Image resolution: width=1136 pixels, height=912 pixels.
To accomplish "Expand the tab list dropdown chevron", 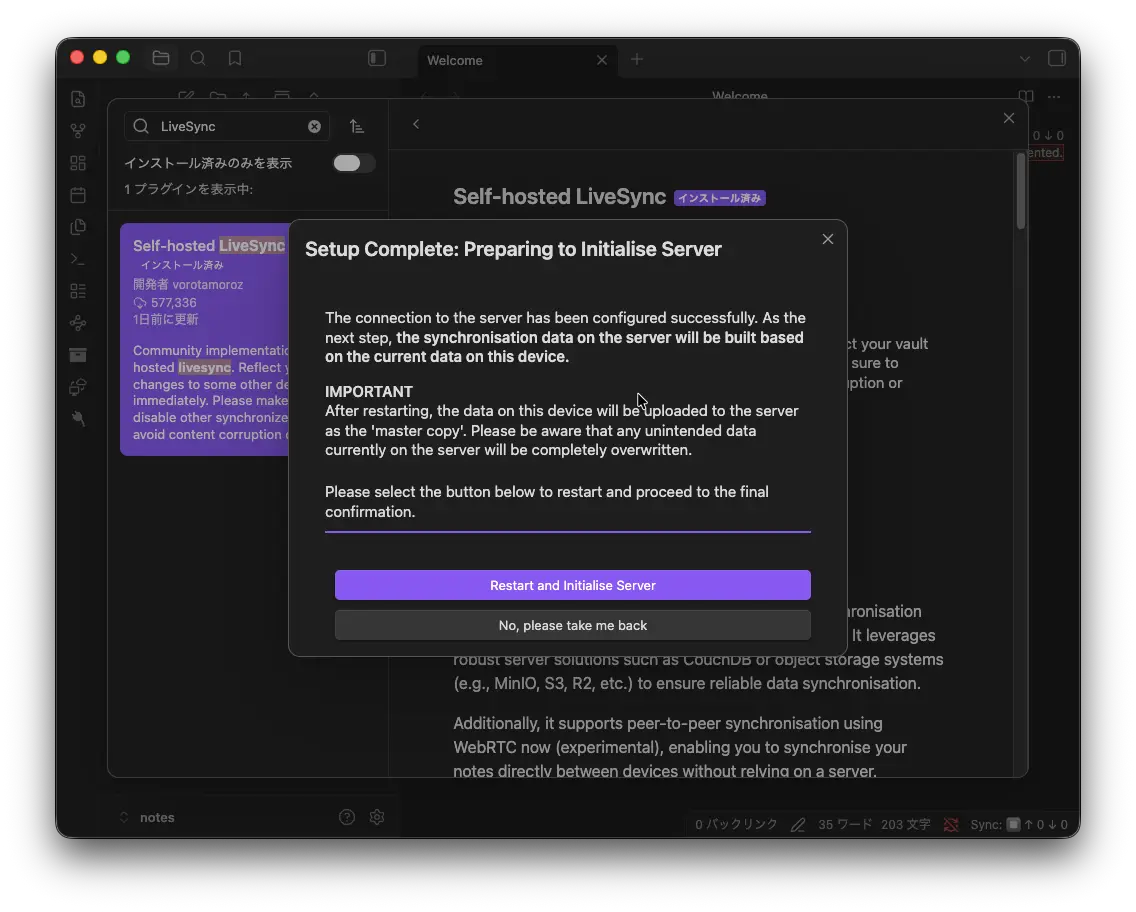I will tap(1024, 59).
